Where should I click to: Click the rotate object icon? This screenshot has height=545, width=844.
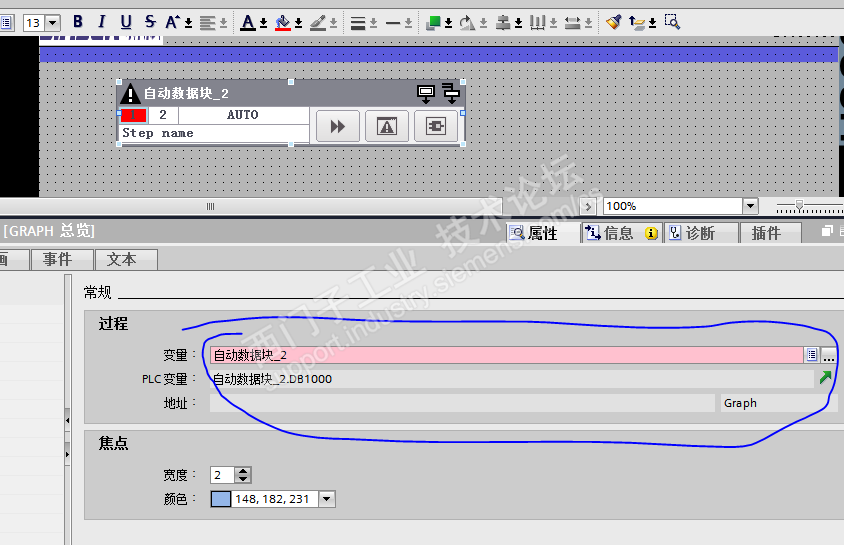tap(467, 23)
